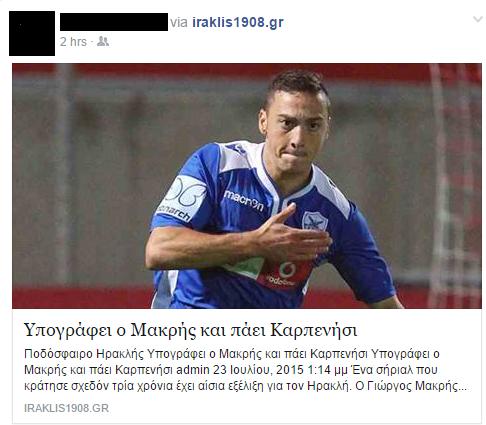Click the redacted poster name

[x=114, y=22]
